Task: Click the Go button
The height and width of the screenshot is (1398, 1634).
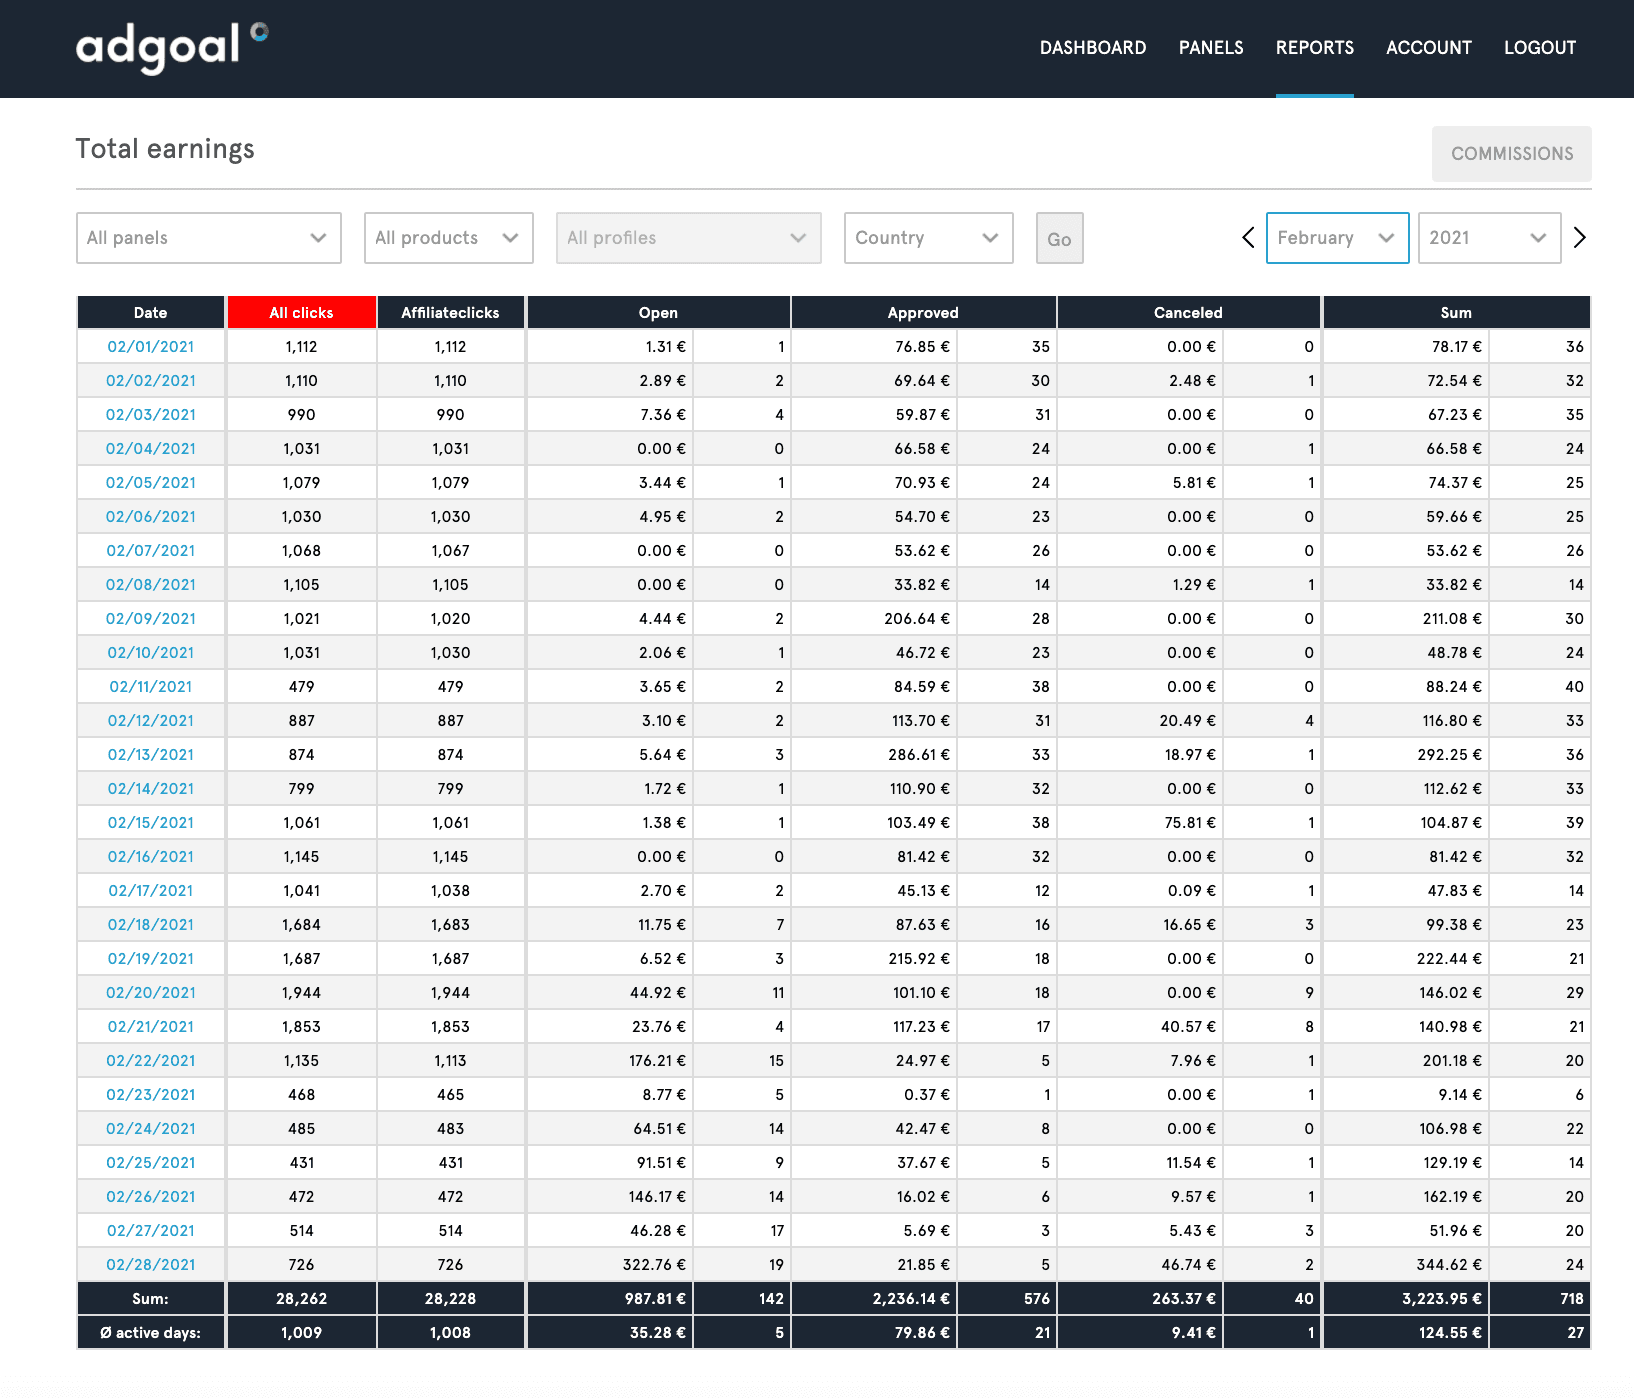Action: pyautogui.click(x=1060, y=238)
